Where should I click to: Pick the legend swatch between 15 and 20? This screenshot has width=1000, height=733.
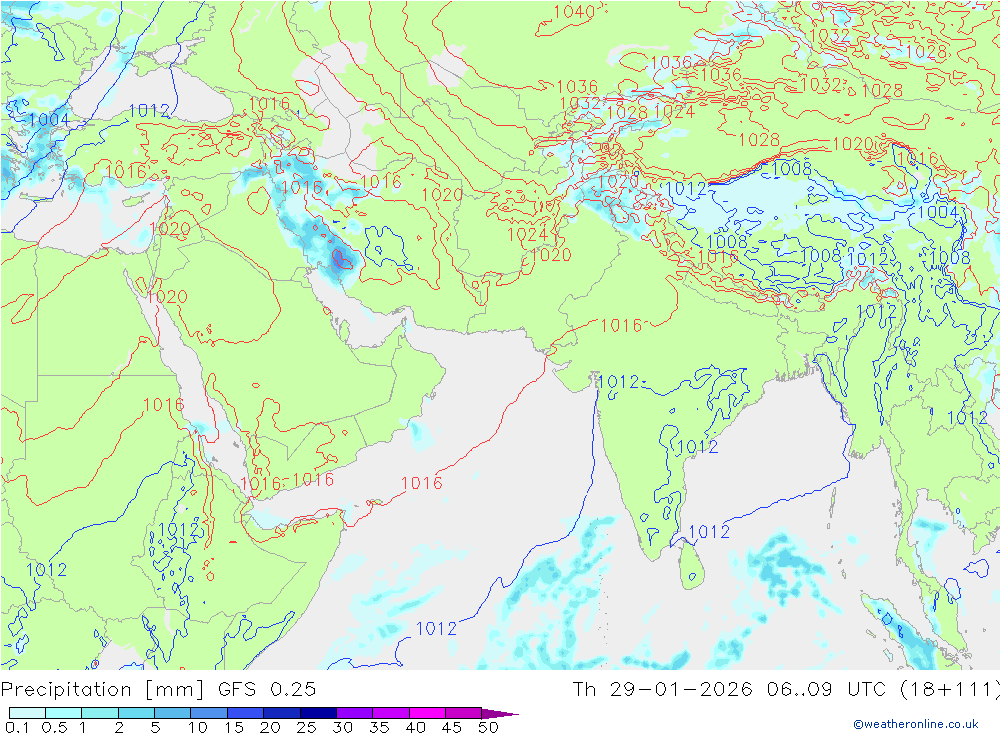point(245,713)
